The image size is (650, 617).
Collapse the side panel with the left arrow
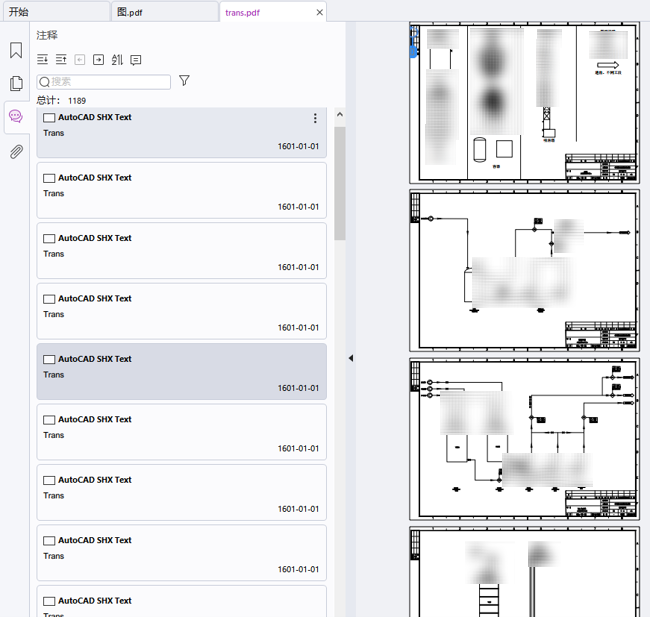tap(351, 358)
